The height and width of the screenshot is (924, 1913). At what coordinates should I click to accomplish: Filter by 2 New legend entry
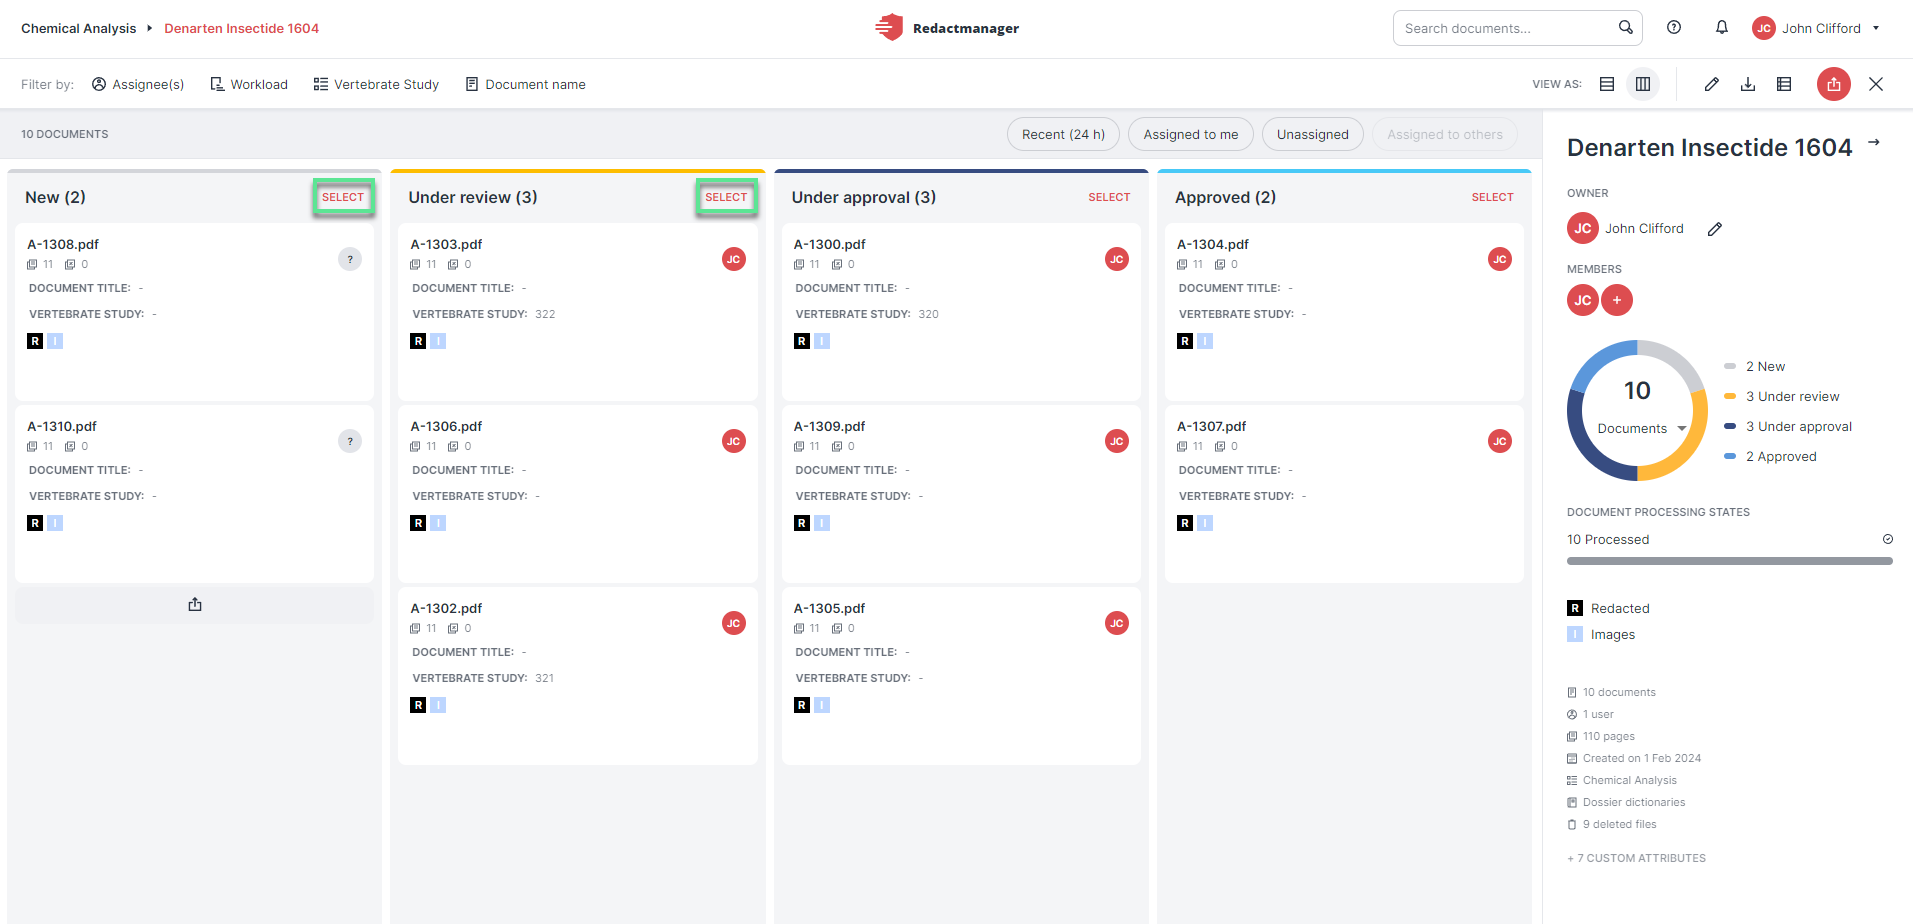[1755, 366]
